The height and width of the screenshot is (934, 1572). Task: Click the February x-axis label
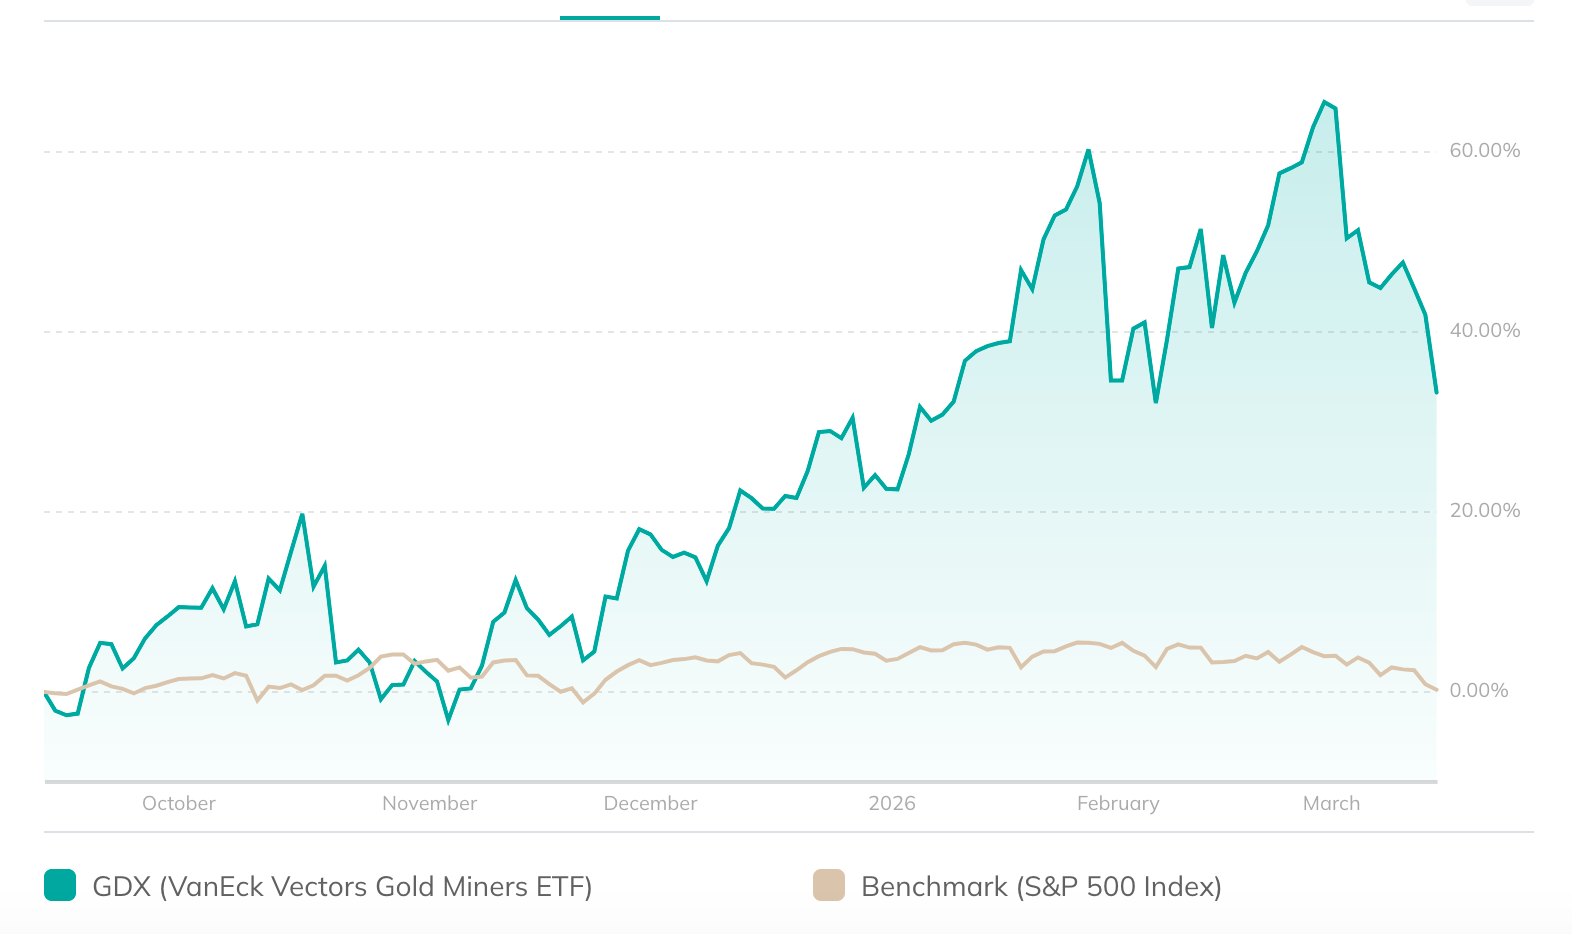tap(1117, 803)
